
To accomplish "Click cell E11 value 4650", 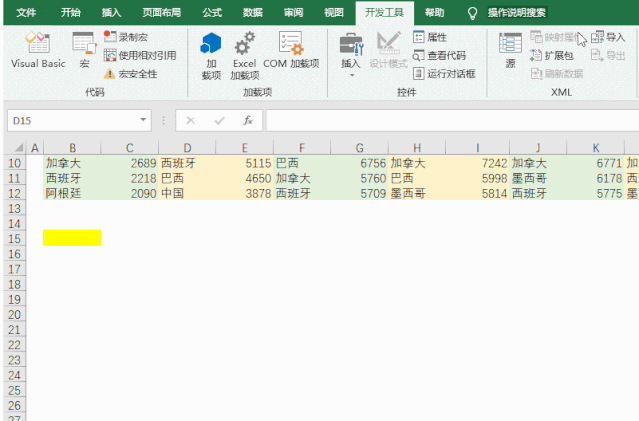I will tap(245, 178).
